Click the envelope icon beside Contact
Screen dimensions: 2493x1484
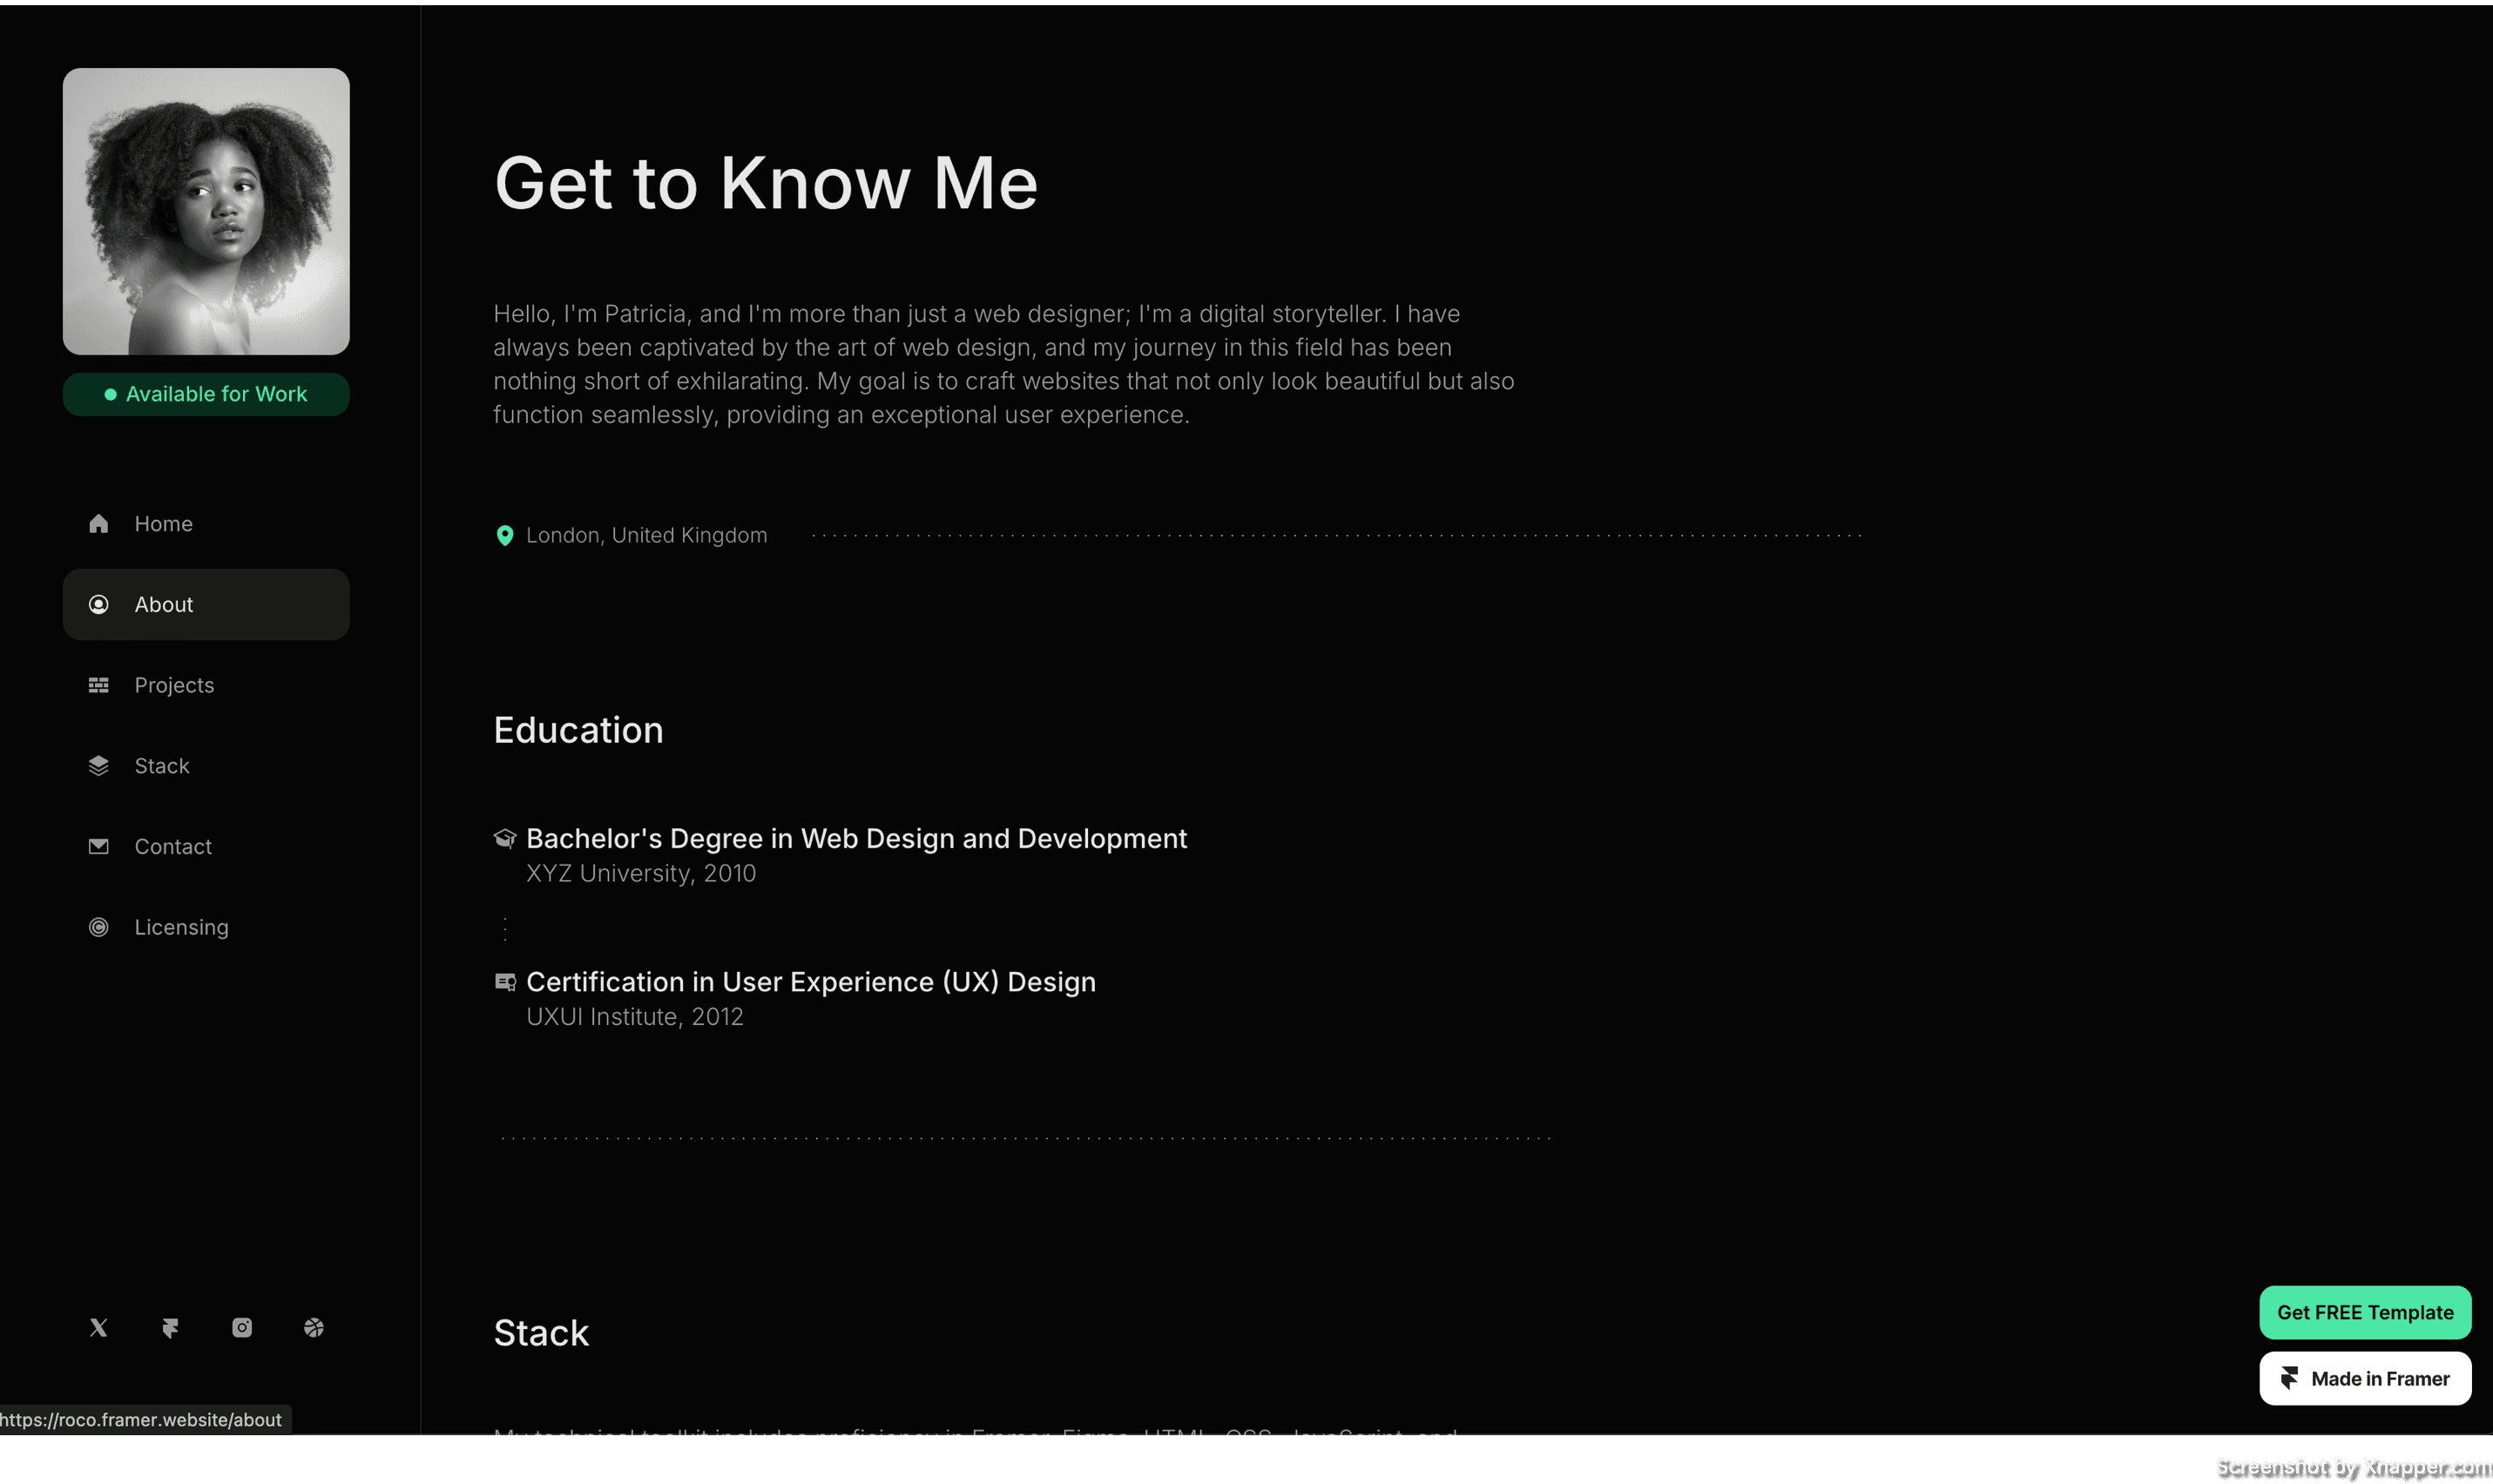tap(98, 847)
